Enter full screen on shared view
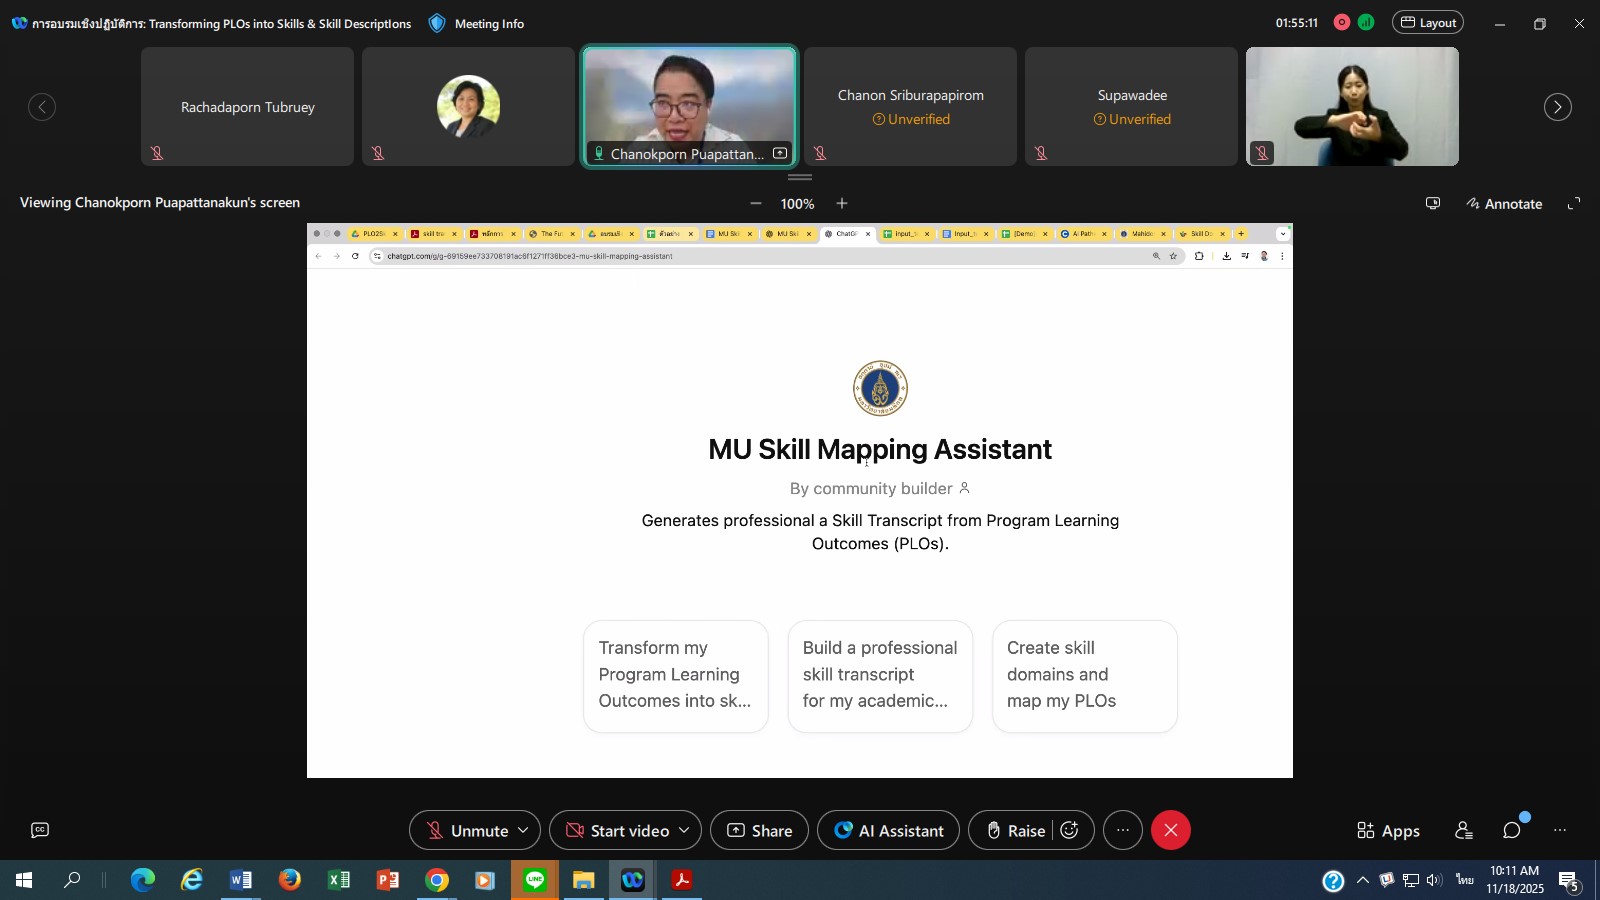Screen dimensions: 1600x900 1573,203
